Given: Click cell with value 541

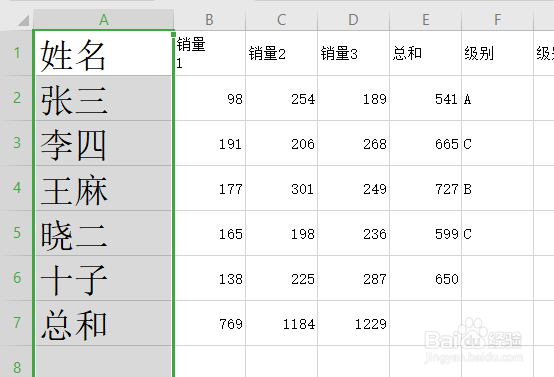Looking at the screenshot, I should [x=425, y=98].
